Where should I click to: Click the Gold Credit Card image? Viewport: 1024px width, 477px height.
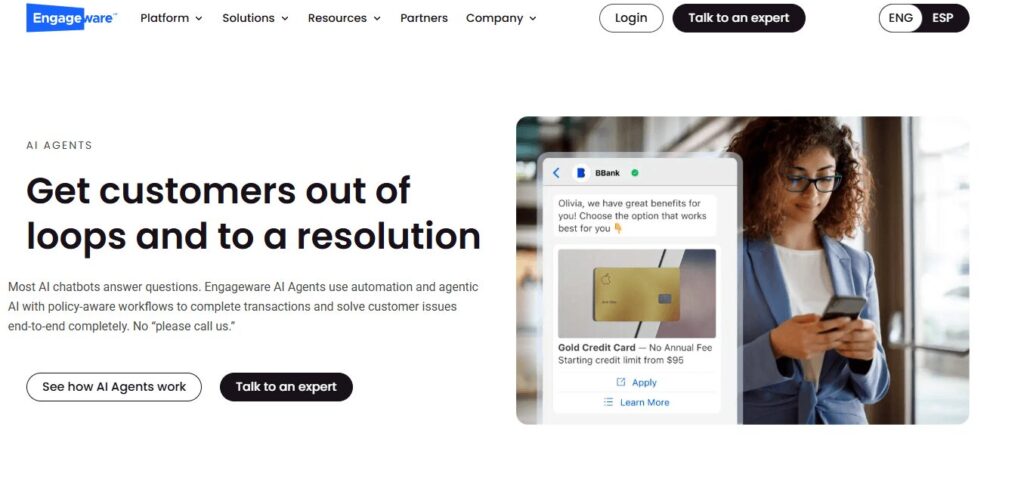637,293
